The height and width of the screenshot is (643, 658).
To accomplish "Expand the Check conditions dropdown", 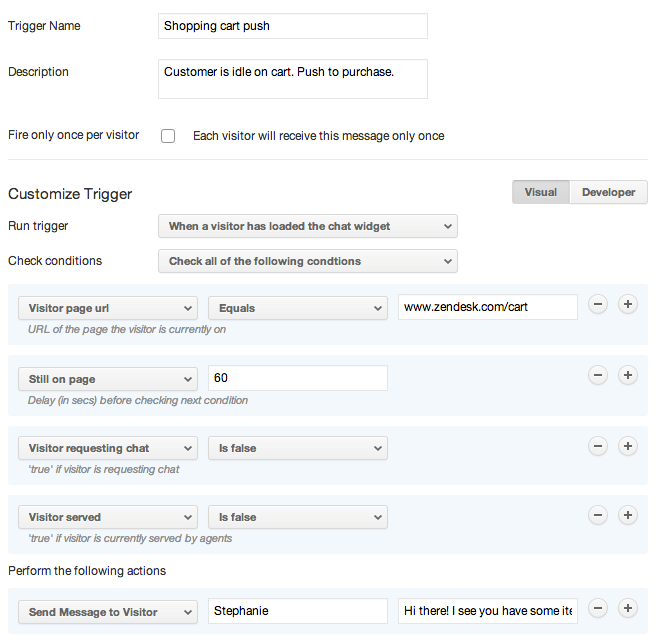I will pos(307,261).
